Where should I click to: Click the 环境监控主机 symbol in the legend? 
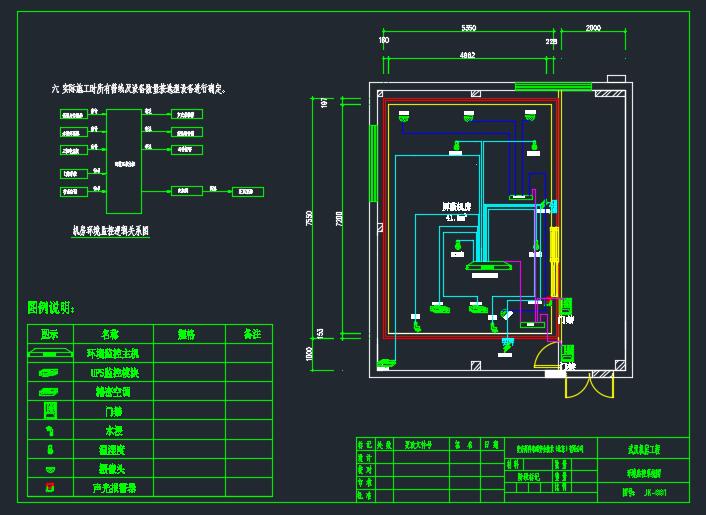[50, 353]
